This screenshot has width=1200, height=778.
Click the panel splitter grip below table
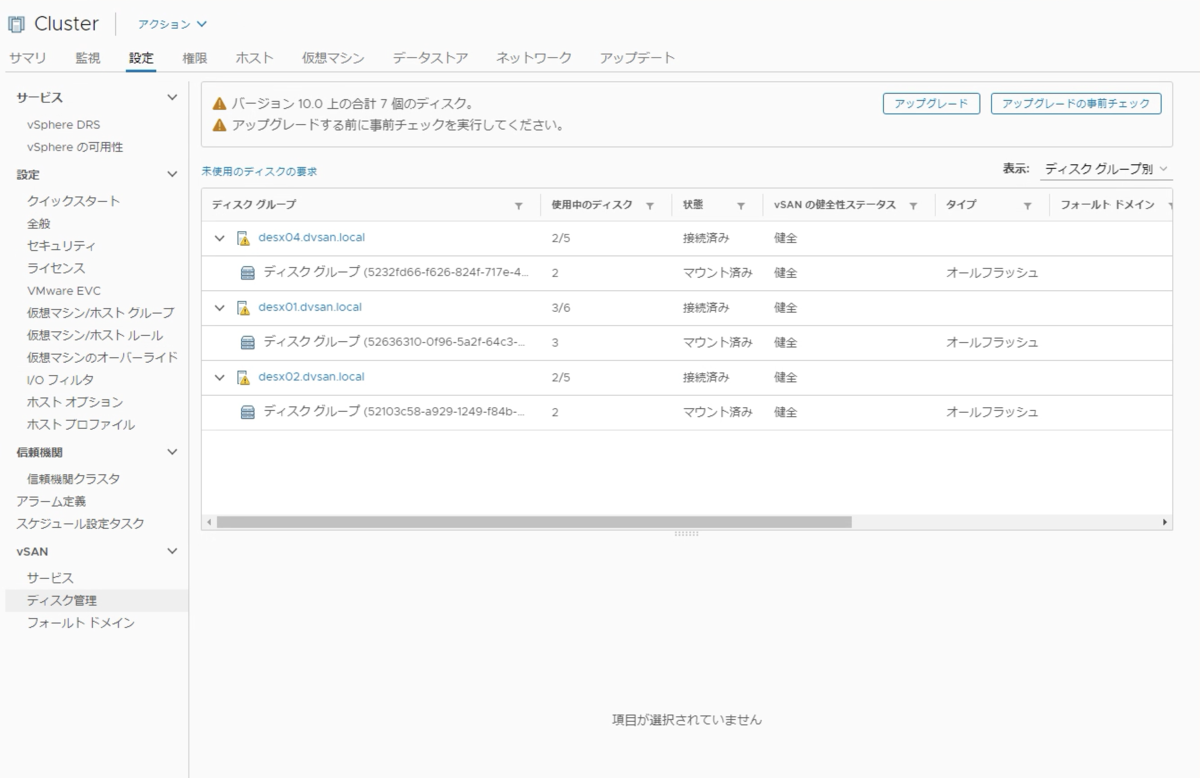point(686,534)
